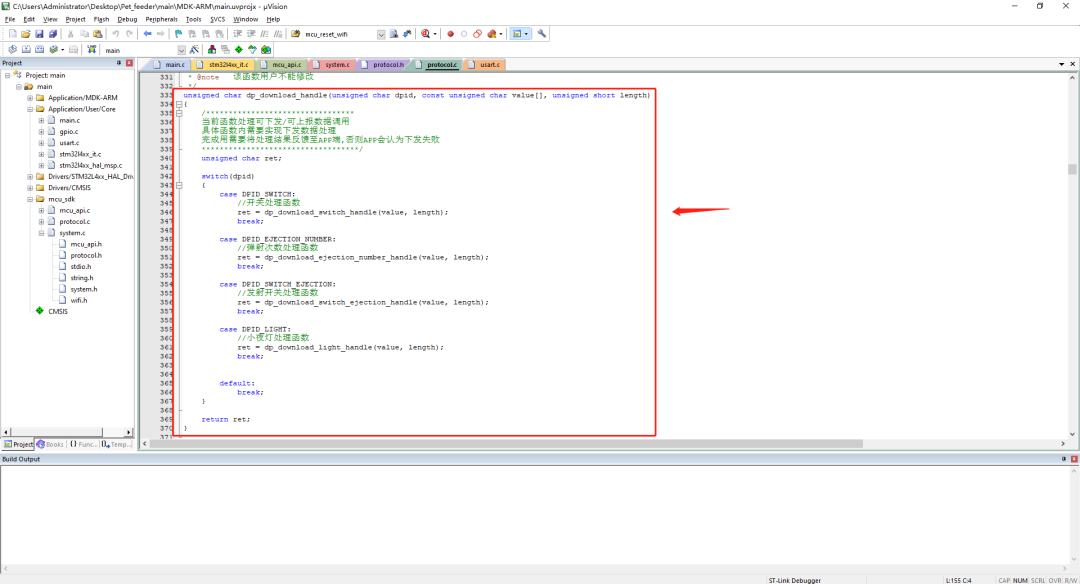Collapse the mcu_sdk group
The height and width of the screenshot is (584, 1080).
(30, 199)
